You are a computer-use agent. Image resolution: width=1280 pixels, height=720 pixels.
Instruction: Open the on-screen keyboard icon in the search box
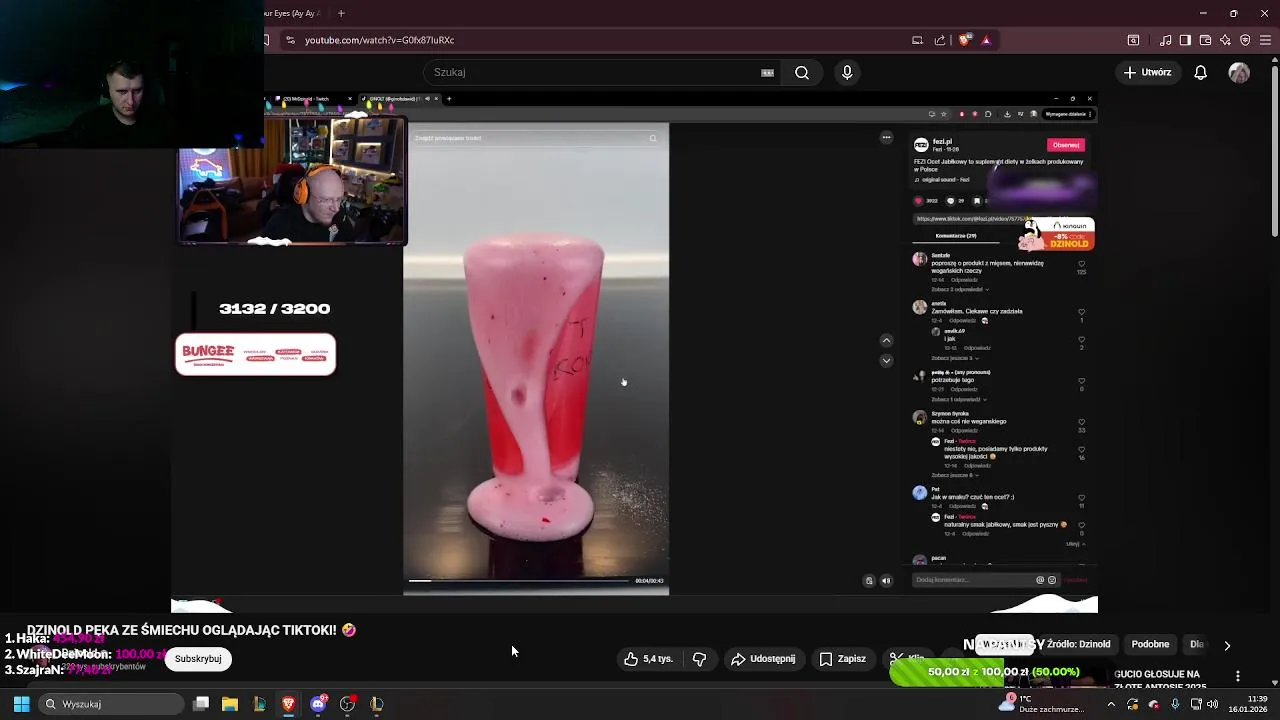[x=767, y=72]
